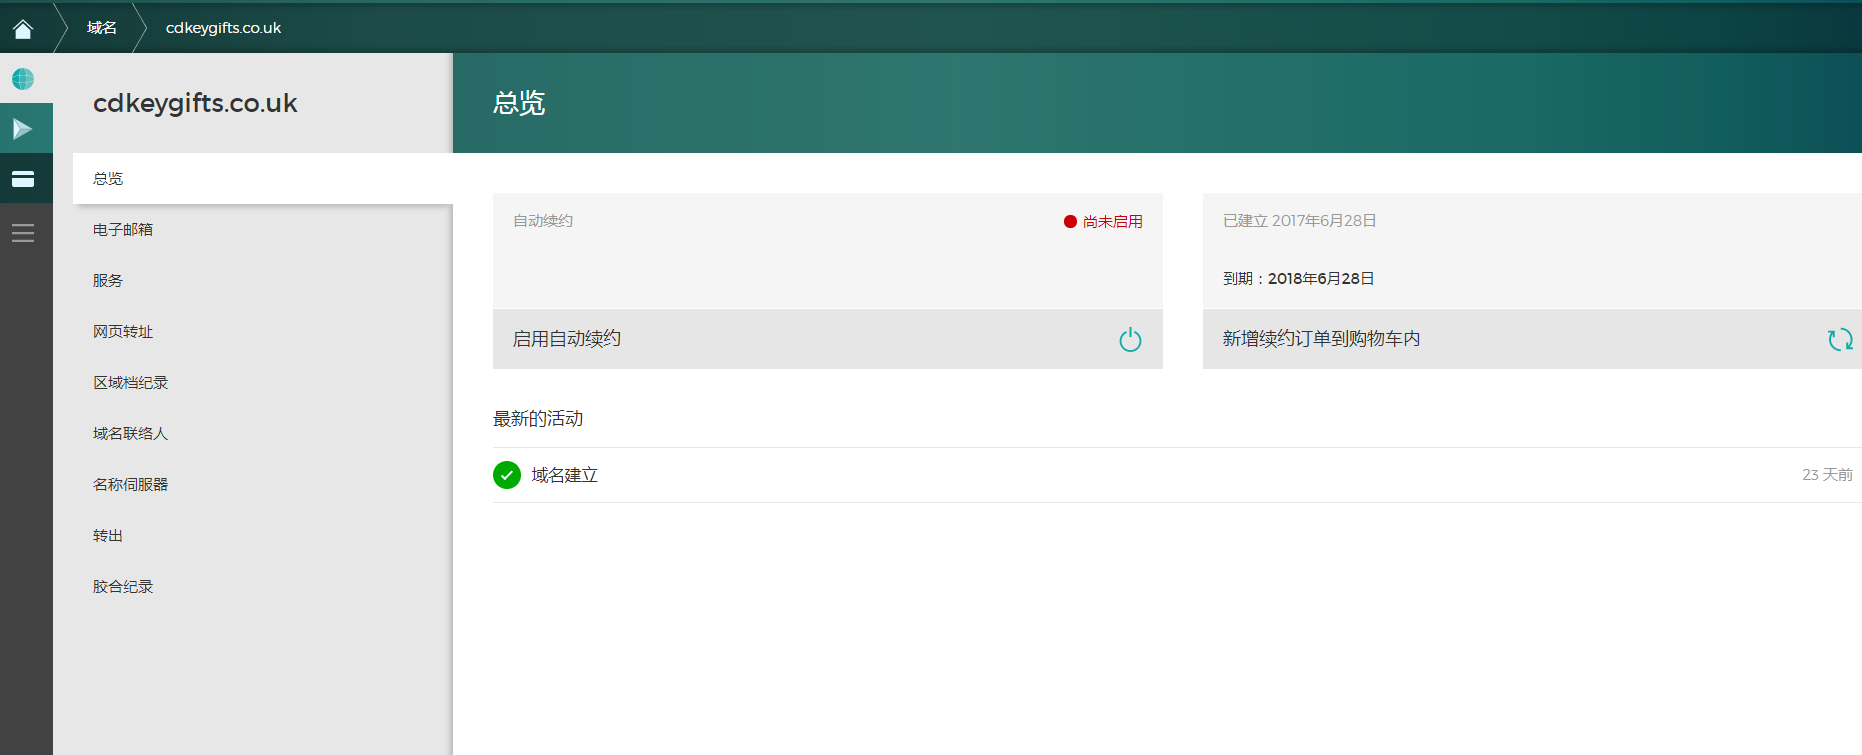Click 新增续约订单到购物车内 button
The image size is (1862, 755).
click(1532, 339)
